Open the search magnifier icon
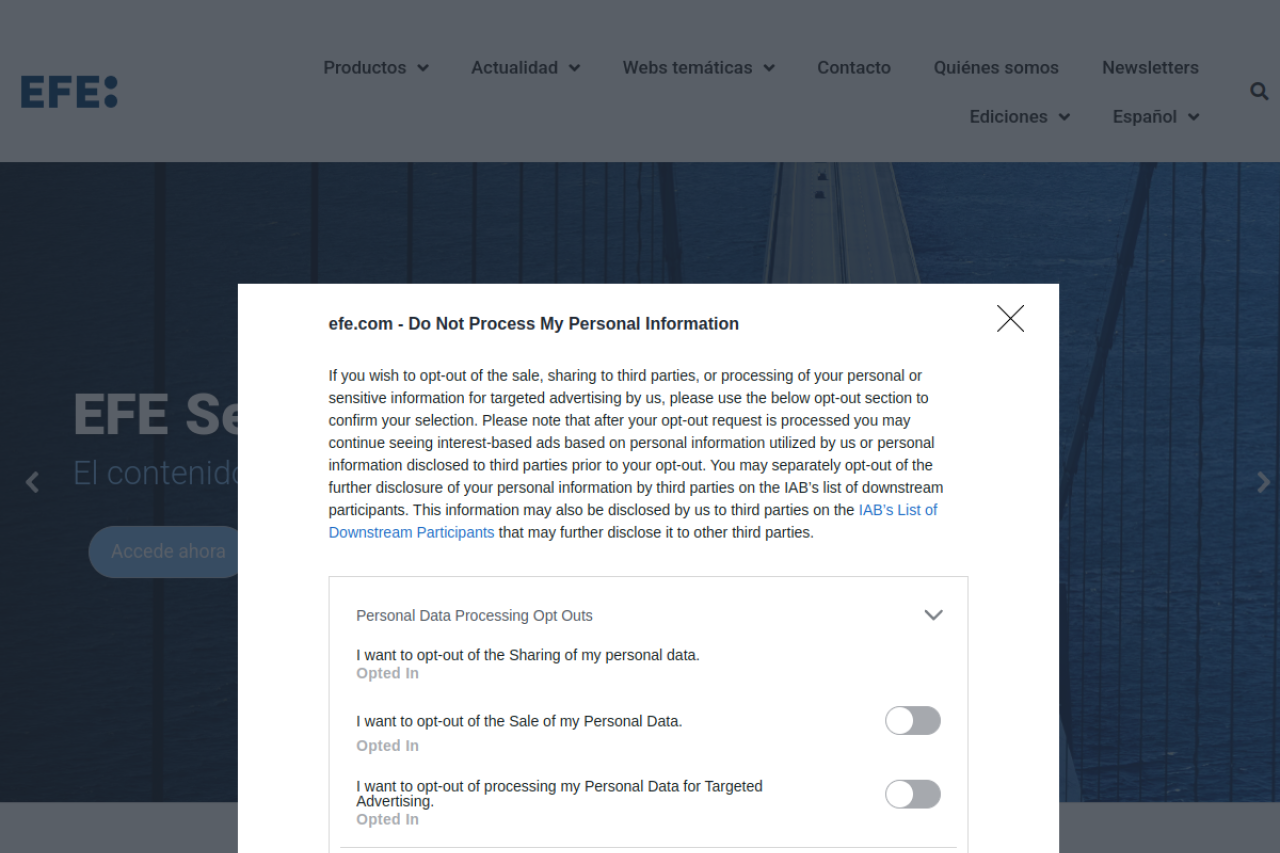The image size is (1280, 853). (1259, 91)
